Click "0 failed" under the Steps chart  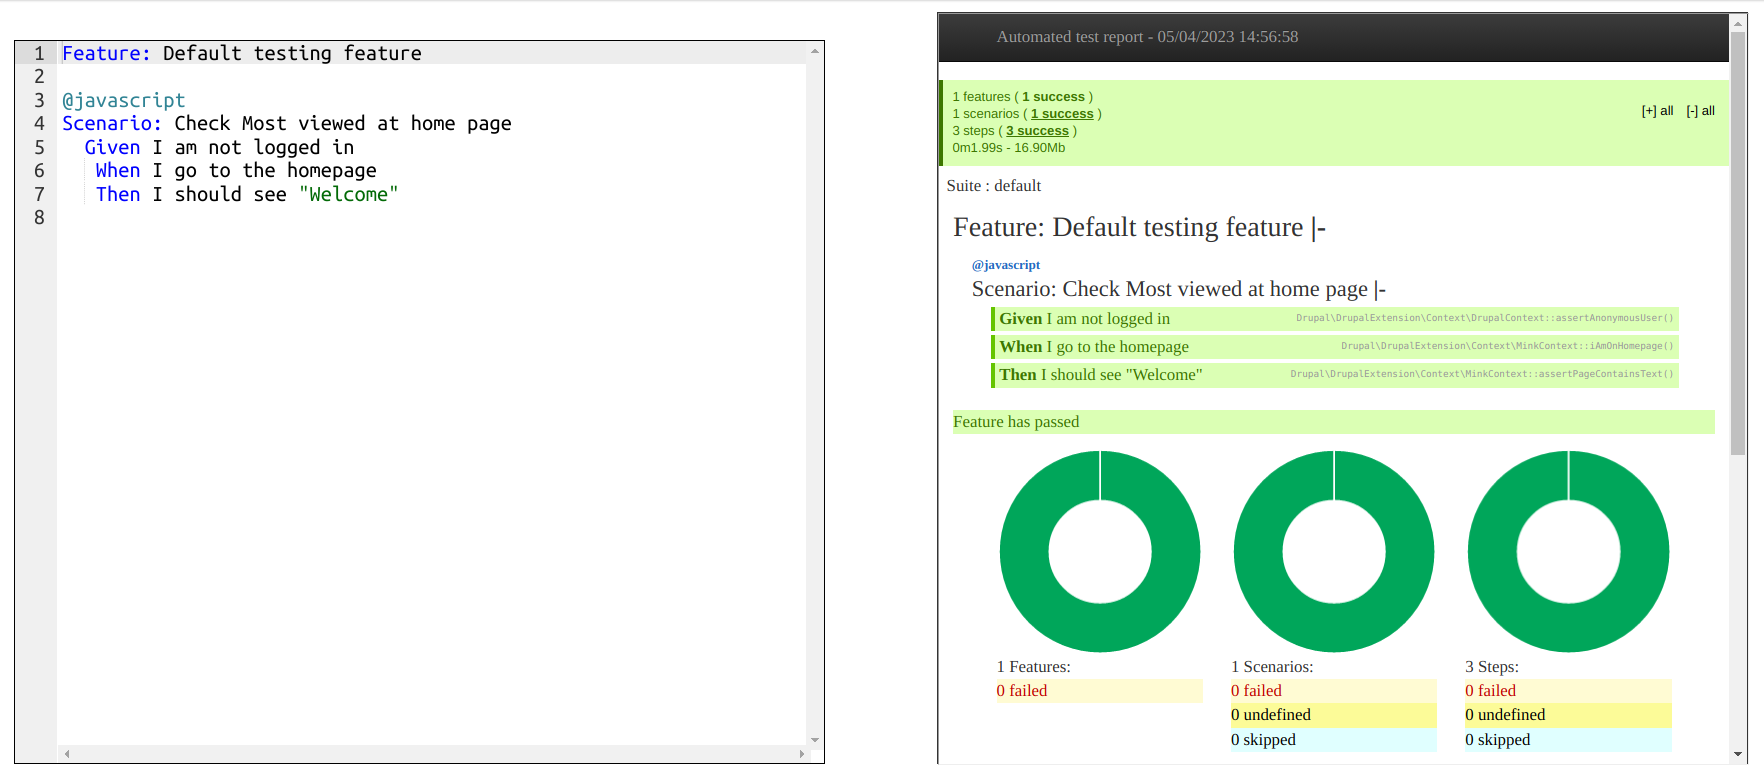1568,691
